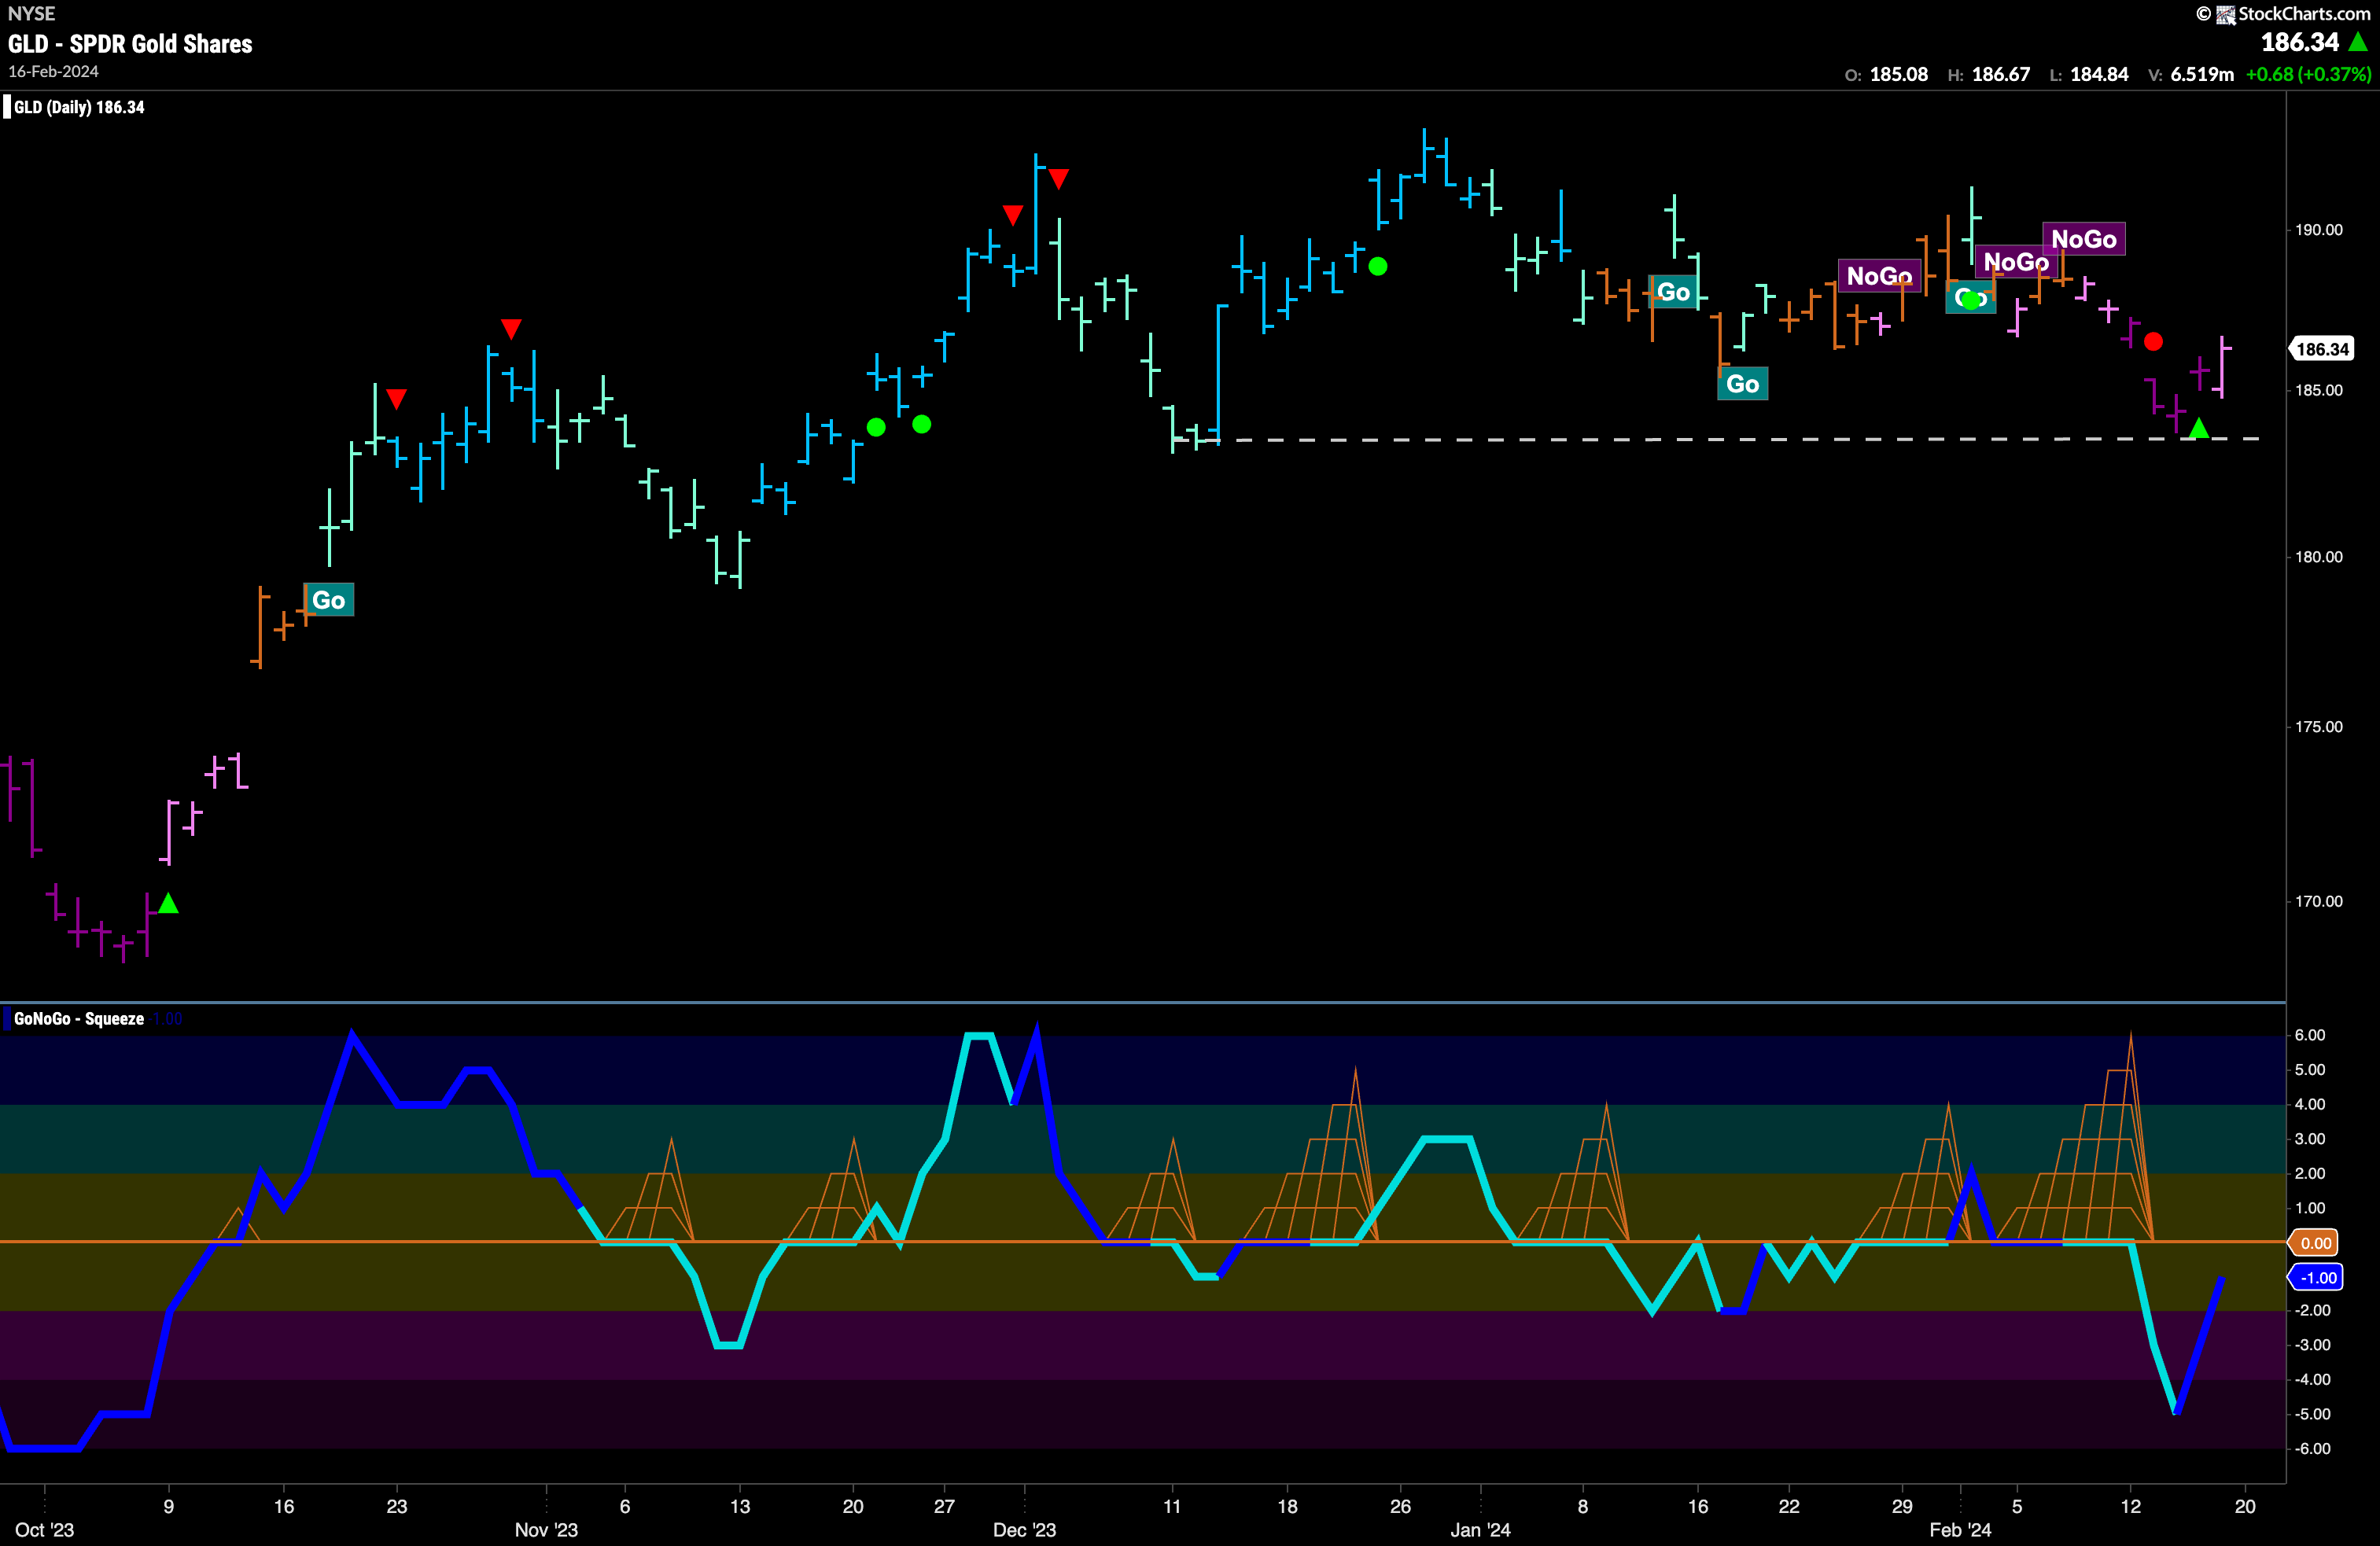The height and width of the screenshot is (1546, 2380).
Task: Click the NoGo label near January 29
Action: (1879, 276)
